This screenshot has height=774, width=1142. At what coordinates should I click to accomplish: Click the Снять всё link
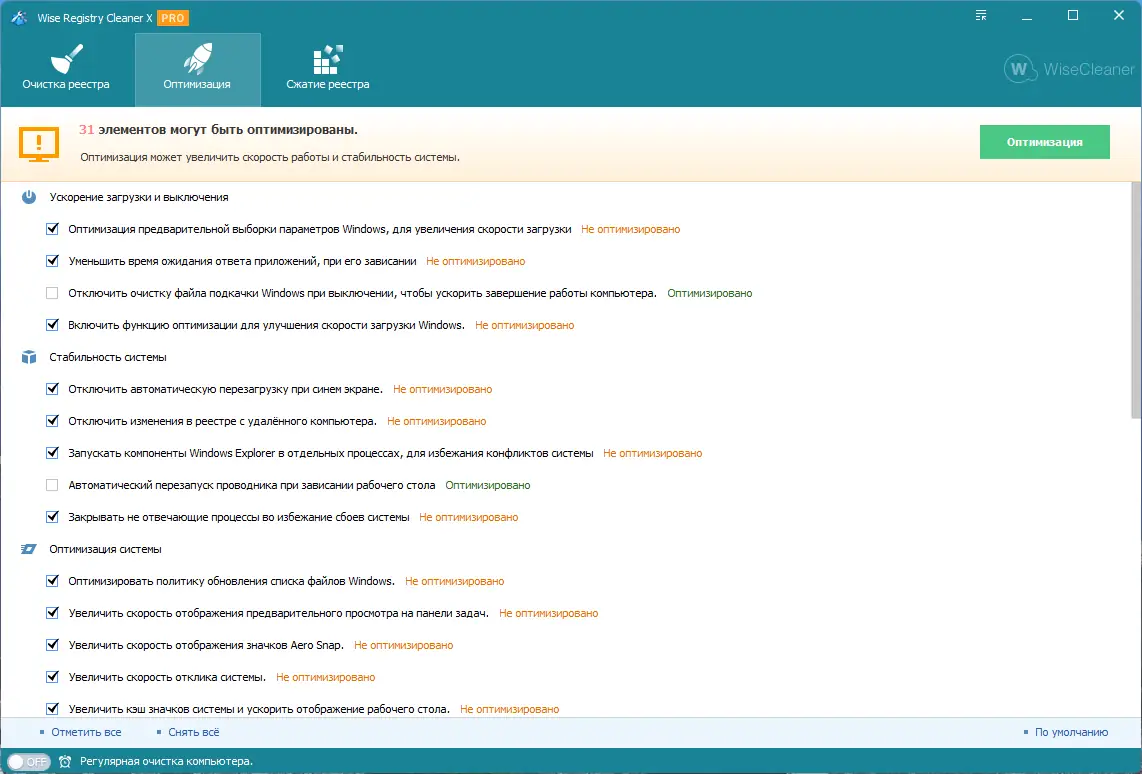(x=194, y=732)
